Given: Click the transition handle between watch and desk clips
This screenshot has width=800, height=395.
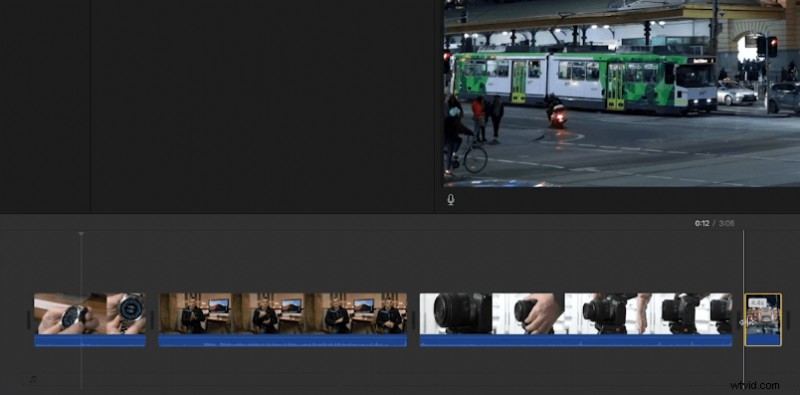Looking at the screenshot, I should pos(152,320).
